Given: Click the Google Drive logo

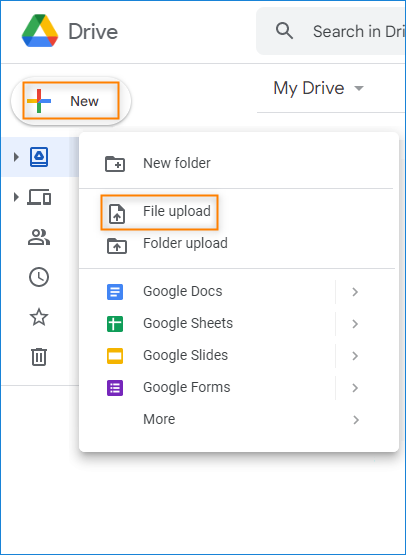Looking at the screenshot, I should point(40,31).
